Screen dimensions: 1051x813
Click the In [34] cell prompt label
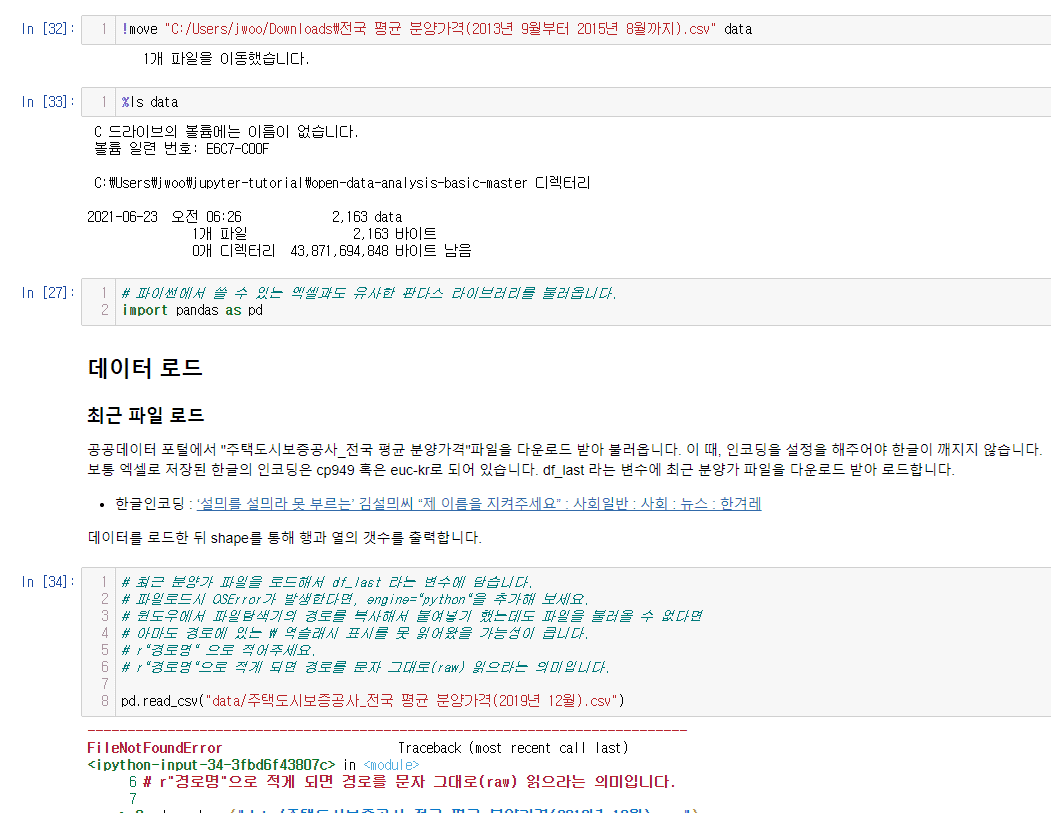pos(48,582)
